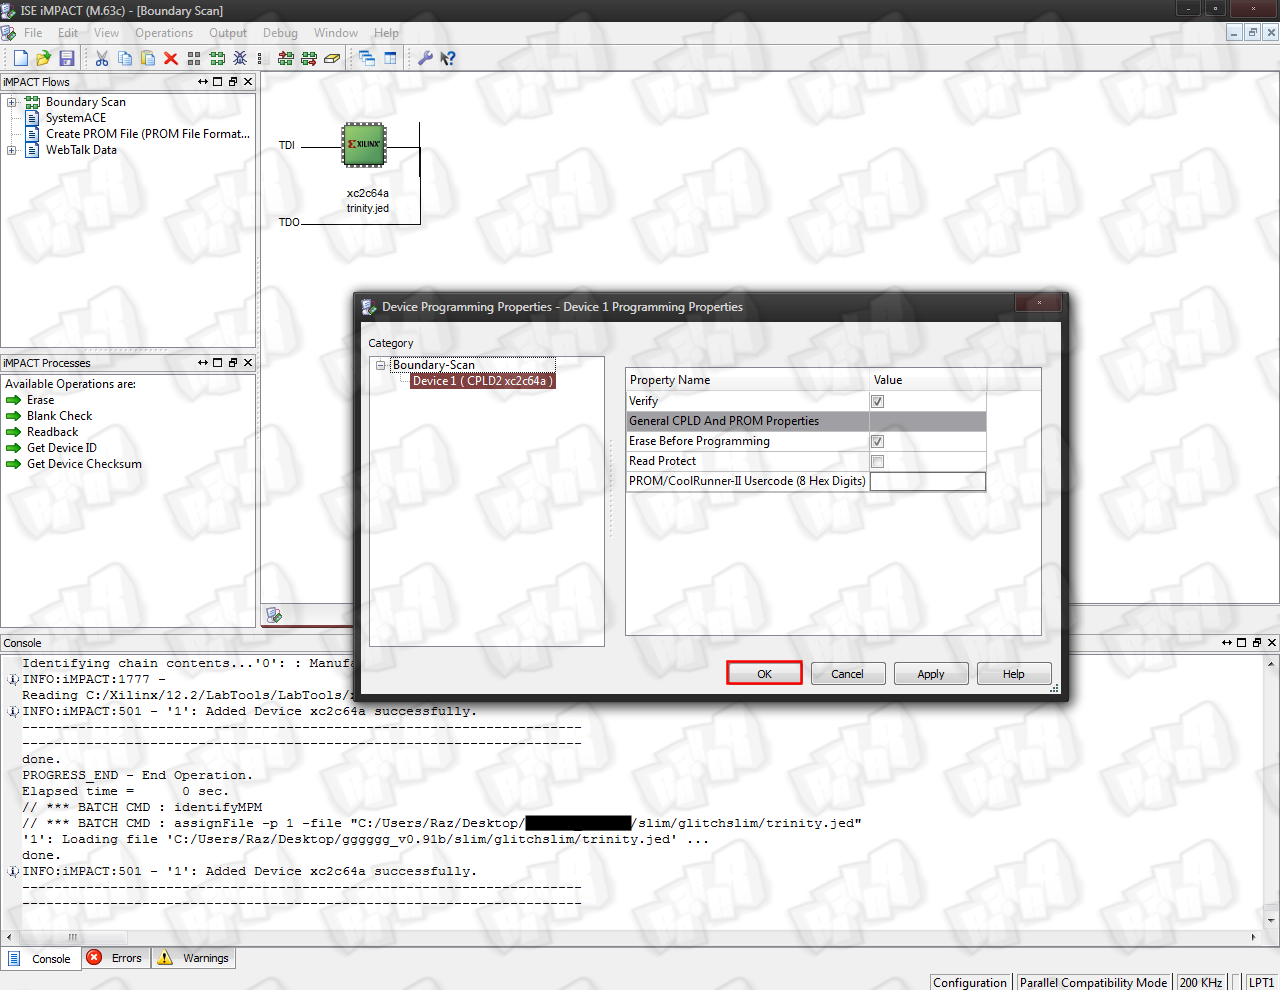Select SystemACE in iMPACT Flows
Viewport: 1280px width, 990px height.
tap(75, 118)
